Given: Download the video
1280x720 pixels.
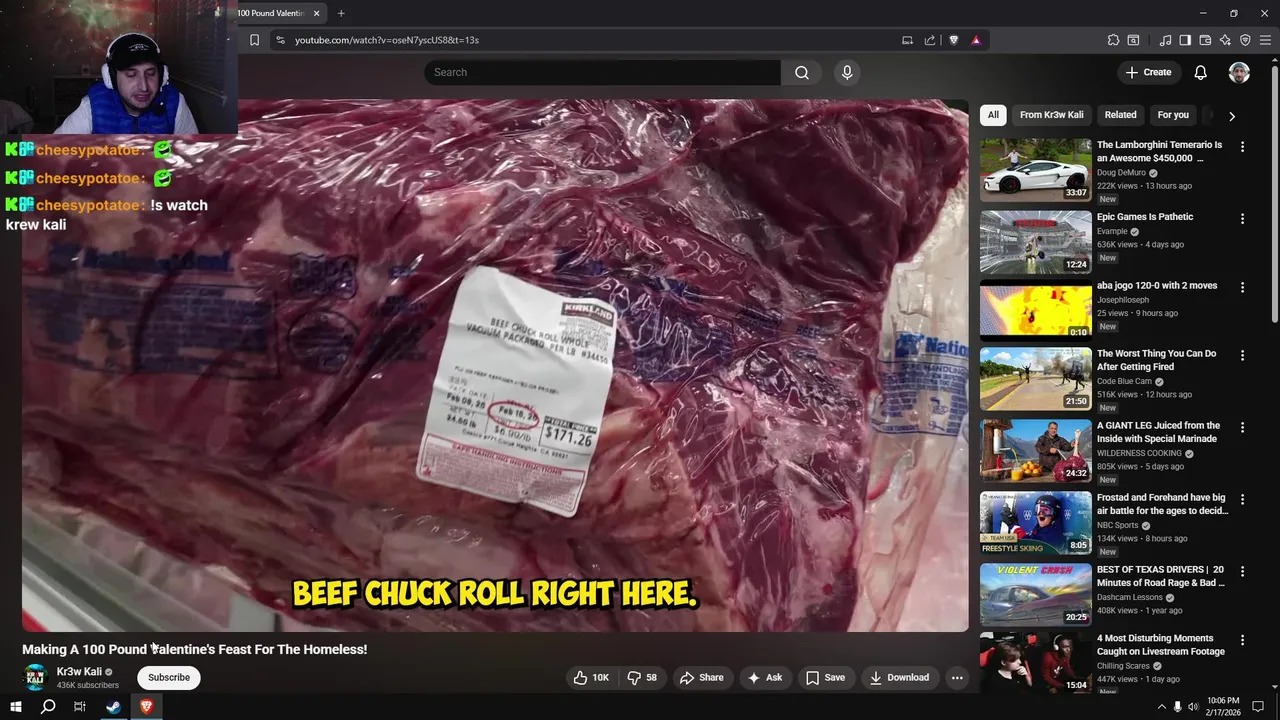Looking at the screenshot, I should (899, 678).
